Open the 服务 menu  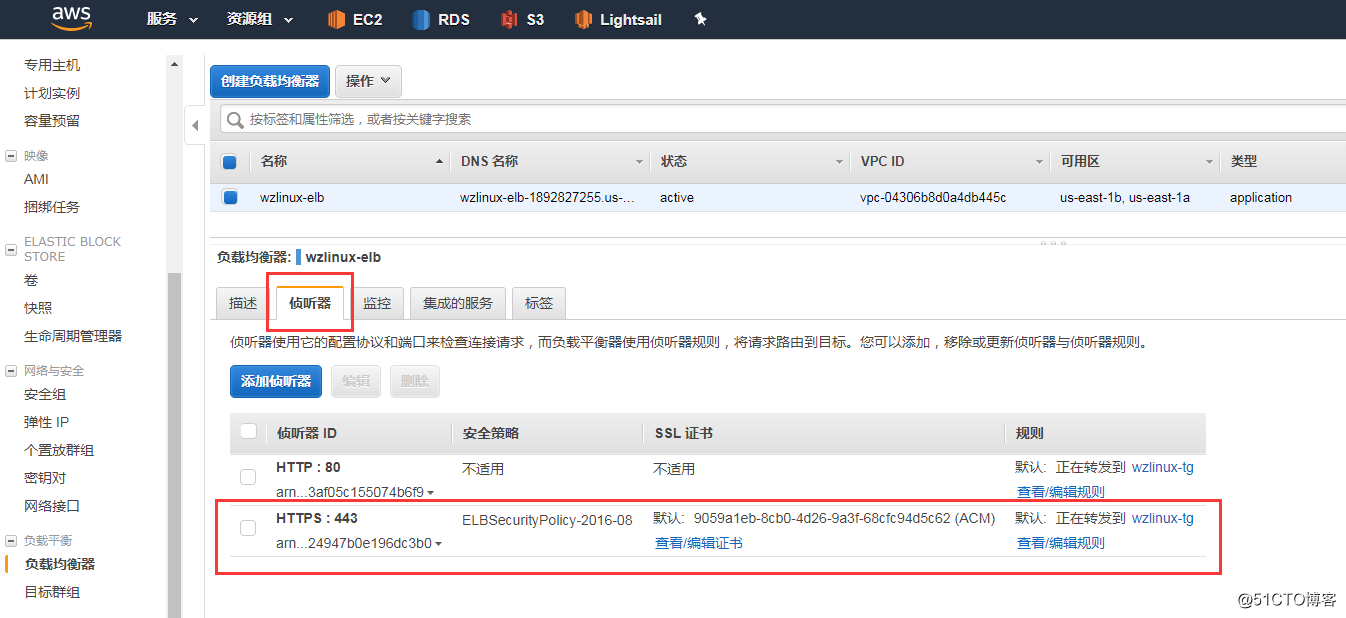click(172, 19)
